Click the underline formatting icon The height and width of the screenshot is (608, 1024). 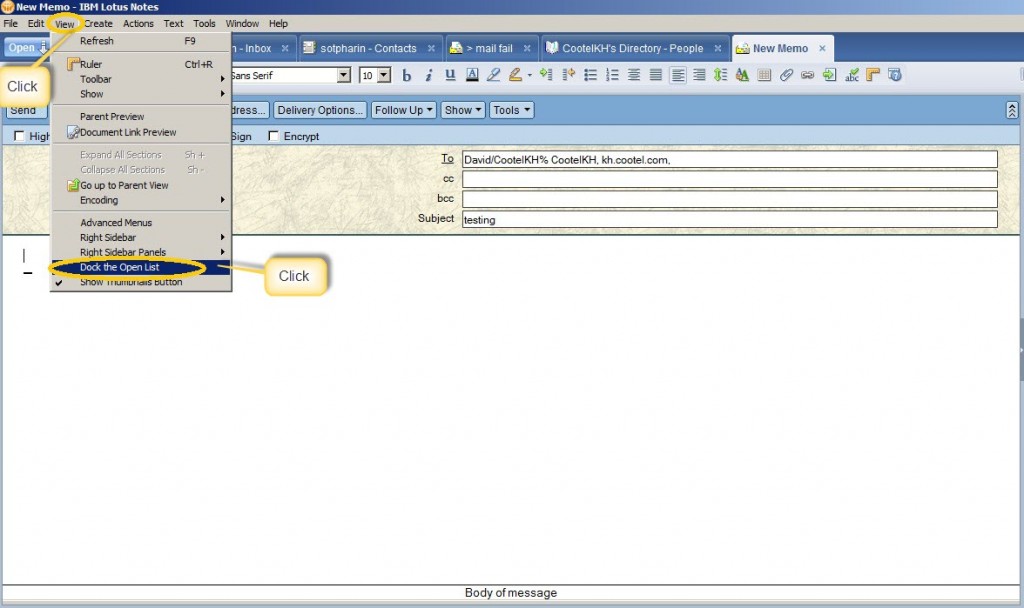(x=450, y=75)
